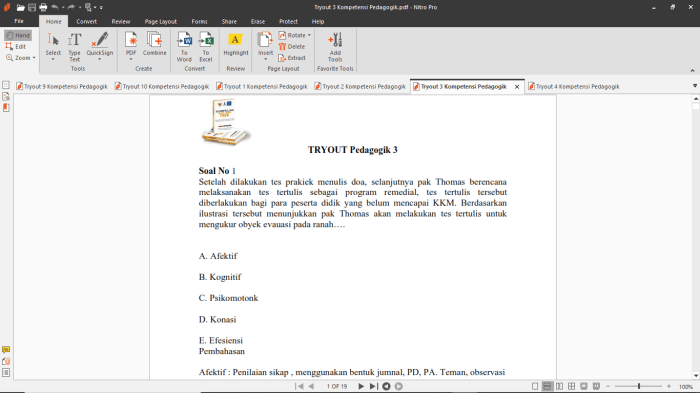Open the Pages panel in left sidebar
The image size is (700, 393).
click(6, 85)
